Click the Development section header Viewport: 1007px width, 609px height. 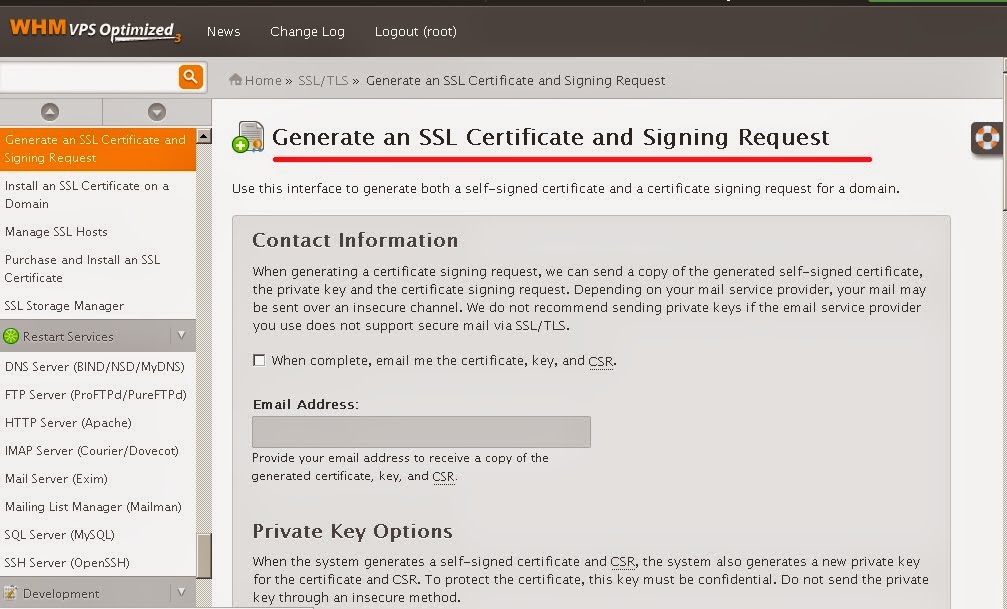point(98,592)
